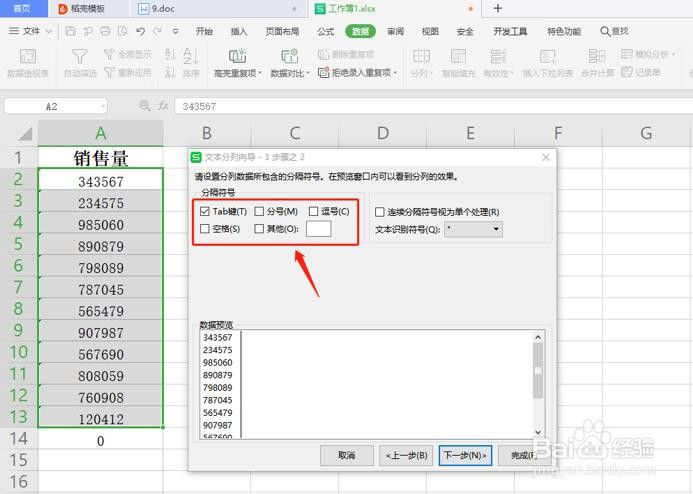The height and width of the screenshot is (494, 693).
Task: Enable 连续分隔符号视为单个处理(R) checkbox
Action: 379,212
